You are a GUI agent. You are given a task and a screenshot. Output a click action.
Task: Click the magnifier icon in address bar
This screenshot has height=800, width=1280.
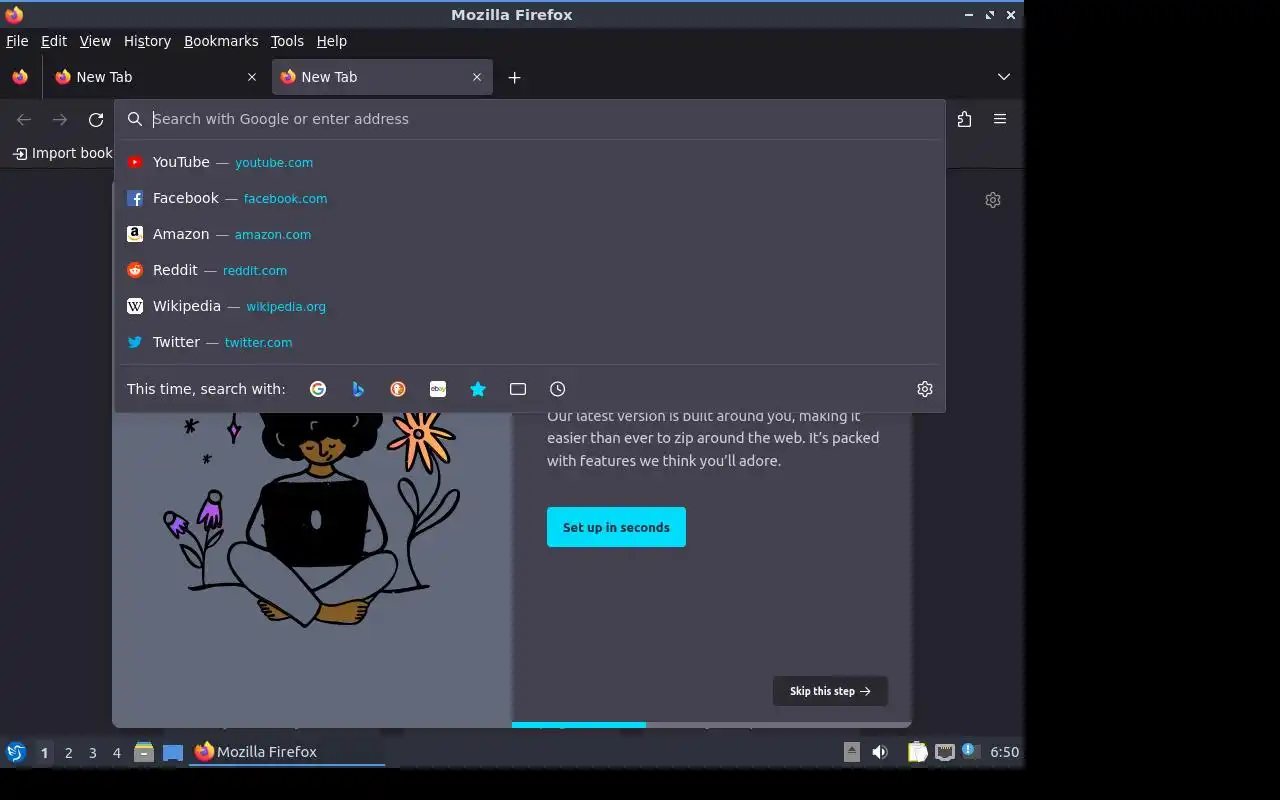pos(135,119)
